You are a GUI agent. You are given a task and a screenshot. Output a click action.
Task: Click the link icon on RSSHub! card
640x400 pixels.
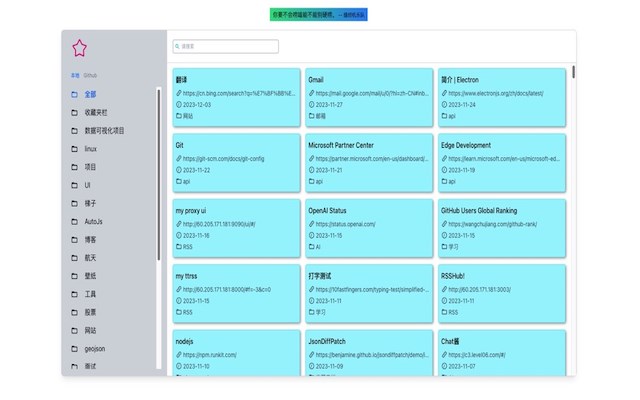[444, 289]
